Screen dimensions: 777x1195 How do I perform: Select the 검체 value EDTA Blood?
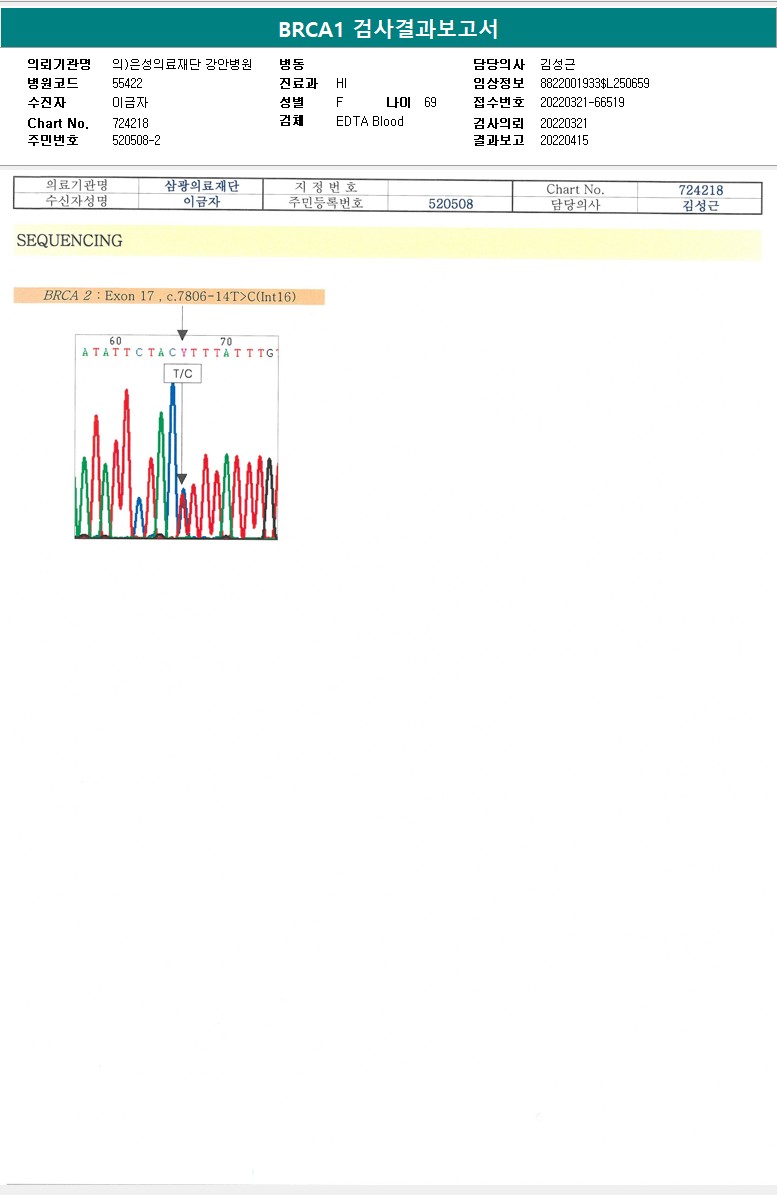click(x=369, y=121)
